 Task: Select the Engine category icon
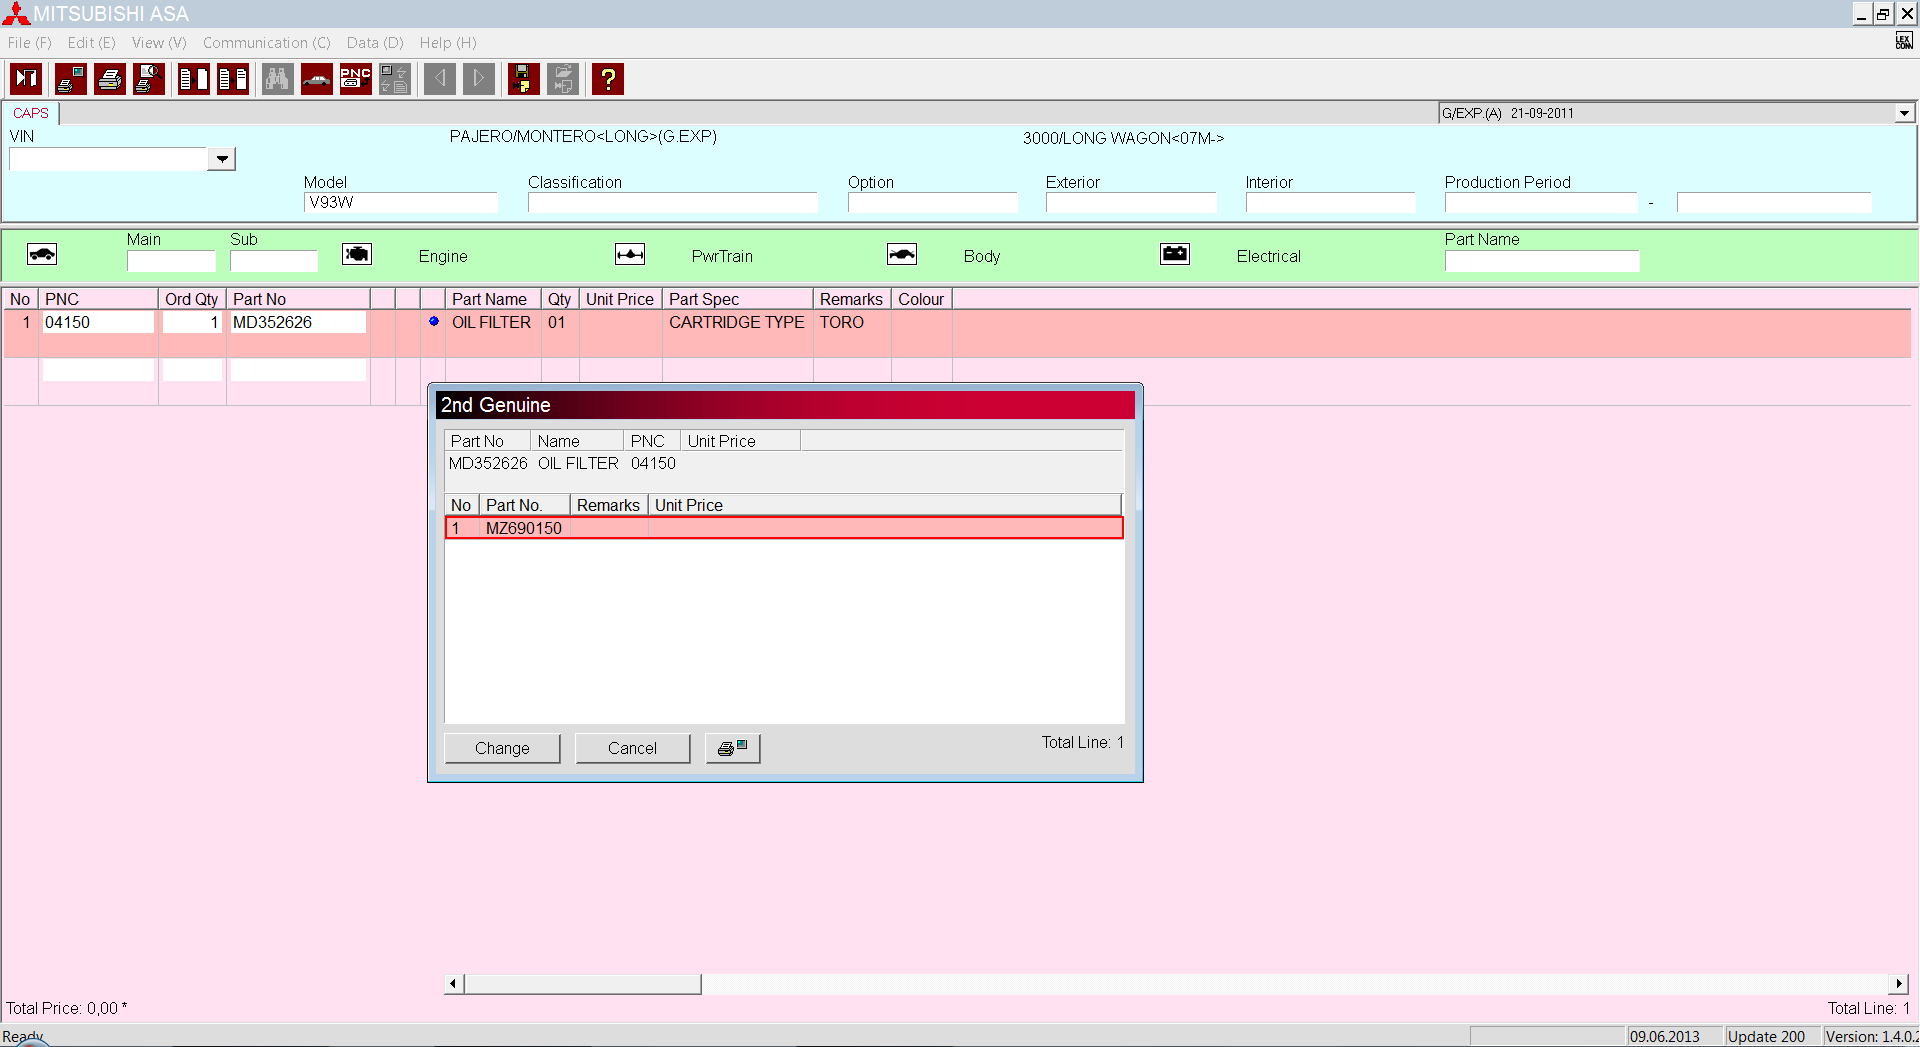pyautogui.click(x=357, y=255)
